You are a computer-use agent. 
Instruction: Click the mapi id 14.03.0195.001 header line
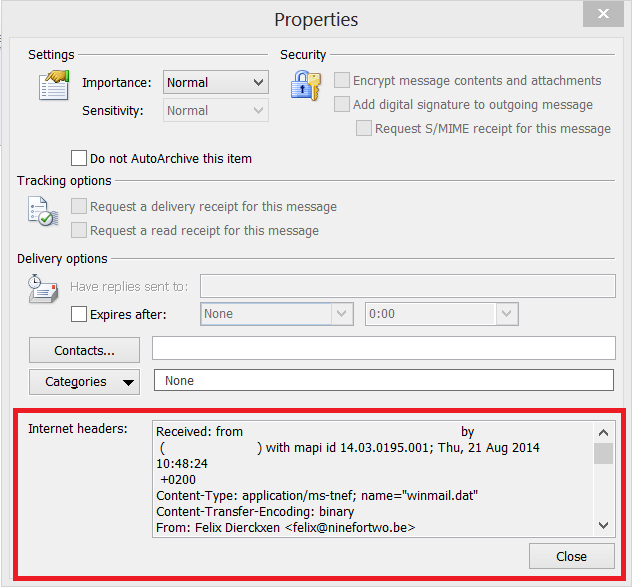(349, 448)
